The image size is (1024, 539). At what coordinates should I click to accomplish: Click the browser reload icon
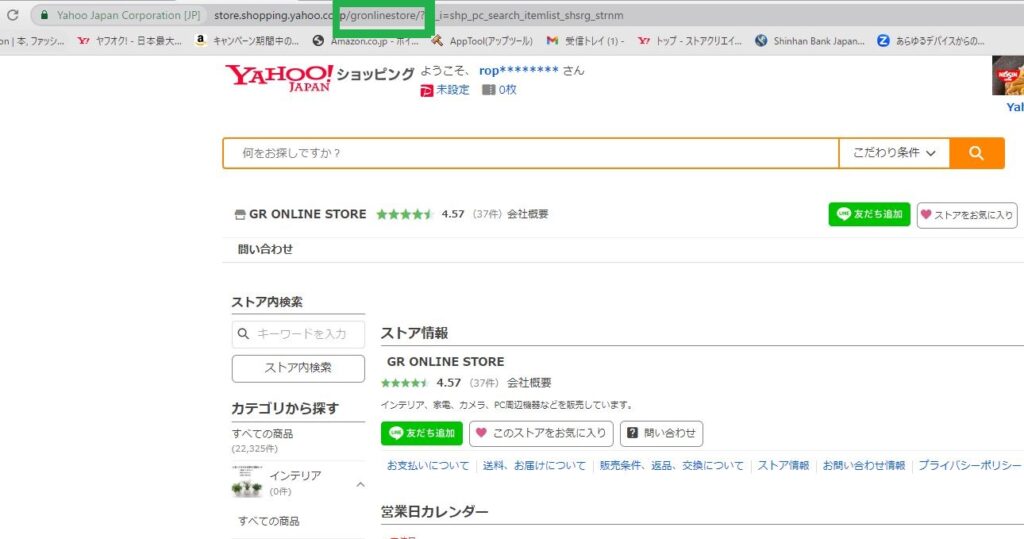coord(13,15)
